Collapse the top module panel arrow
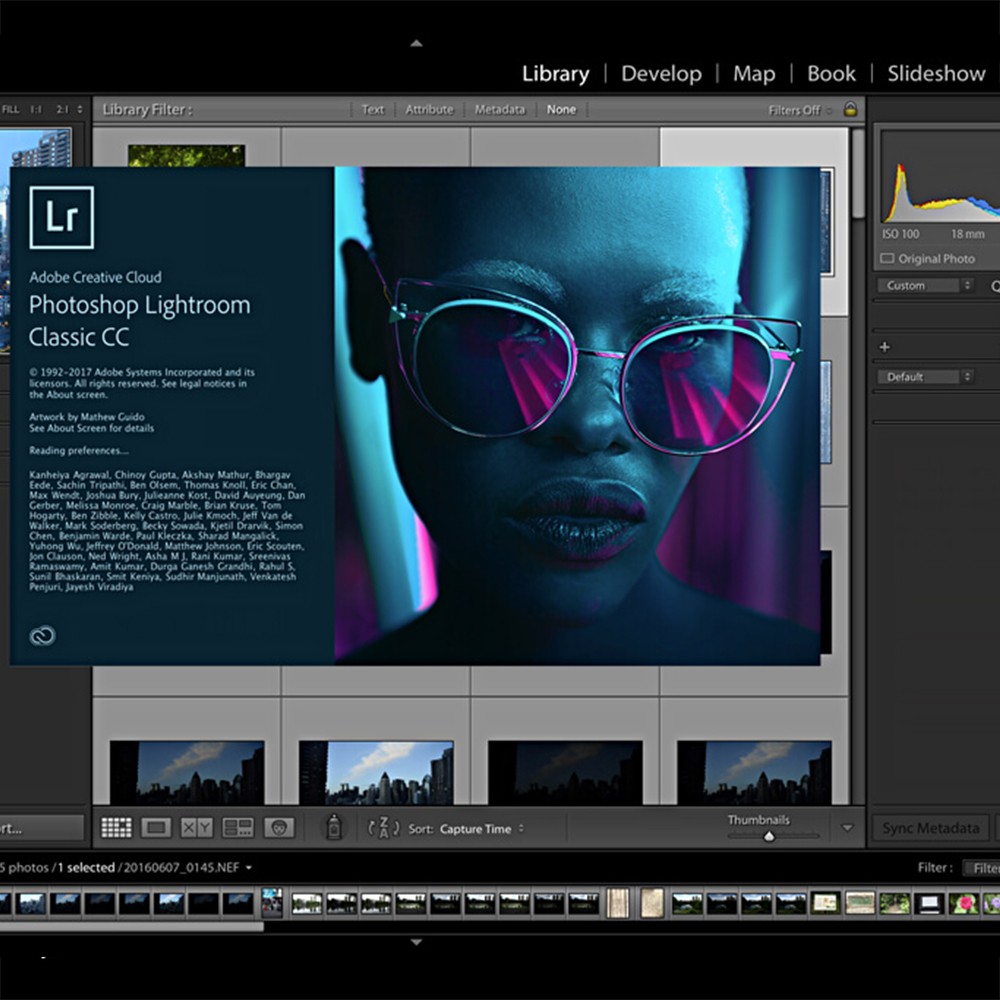The height and width of the screenshot is (1000, 1000). point(416,43)
